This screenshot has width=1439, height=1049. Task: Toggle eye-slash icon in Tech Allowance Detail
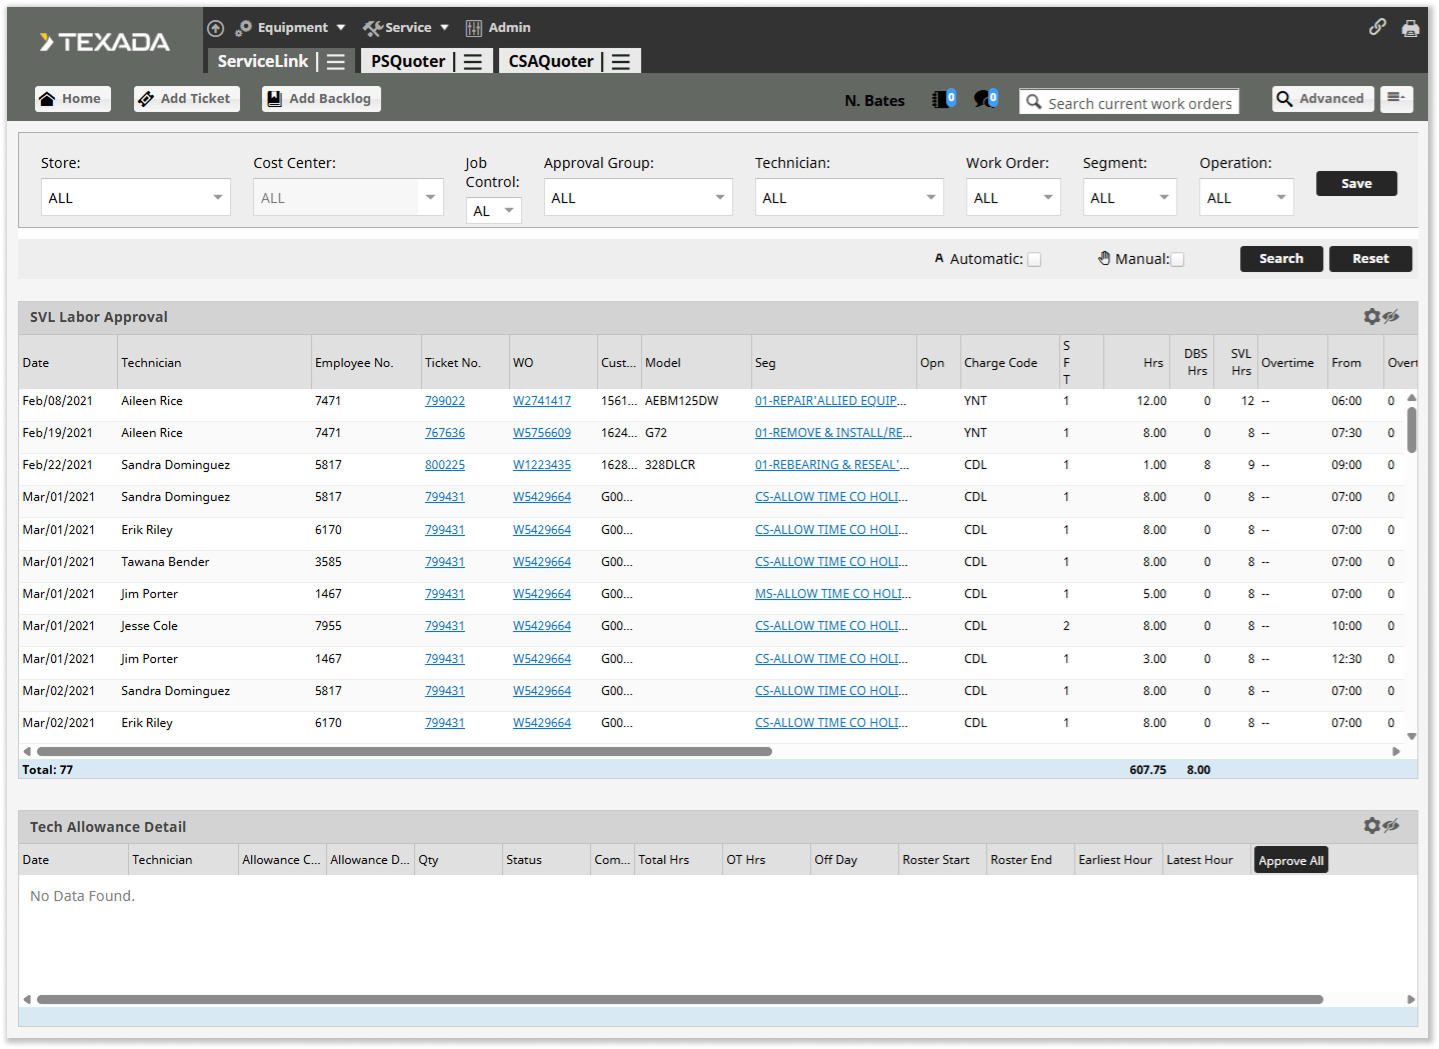1391,826
